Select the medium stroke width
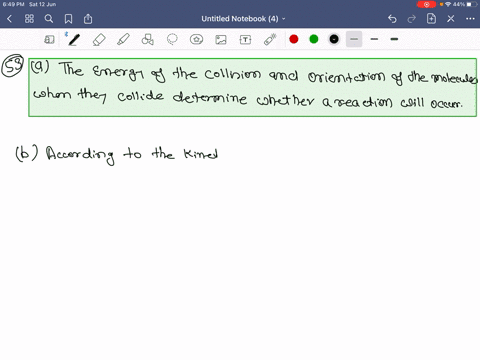480x360 pixels. click(x=374, y=39)
